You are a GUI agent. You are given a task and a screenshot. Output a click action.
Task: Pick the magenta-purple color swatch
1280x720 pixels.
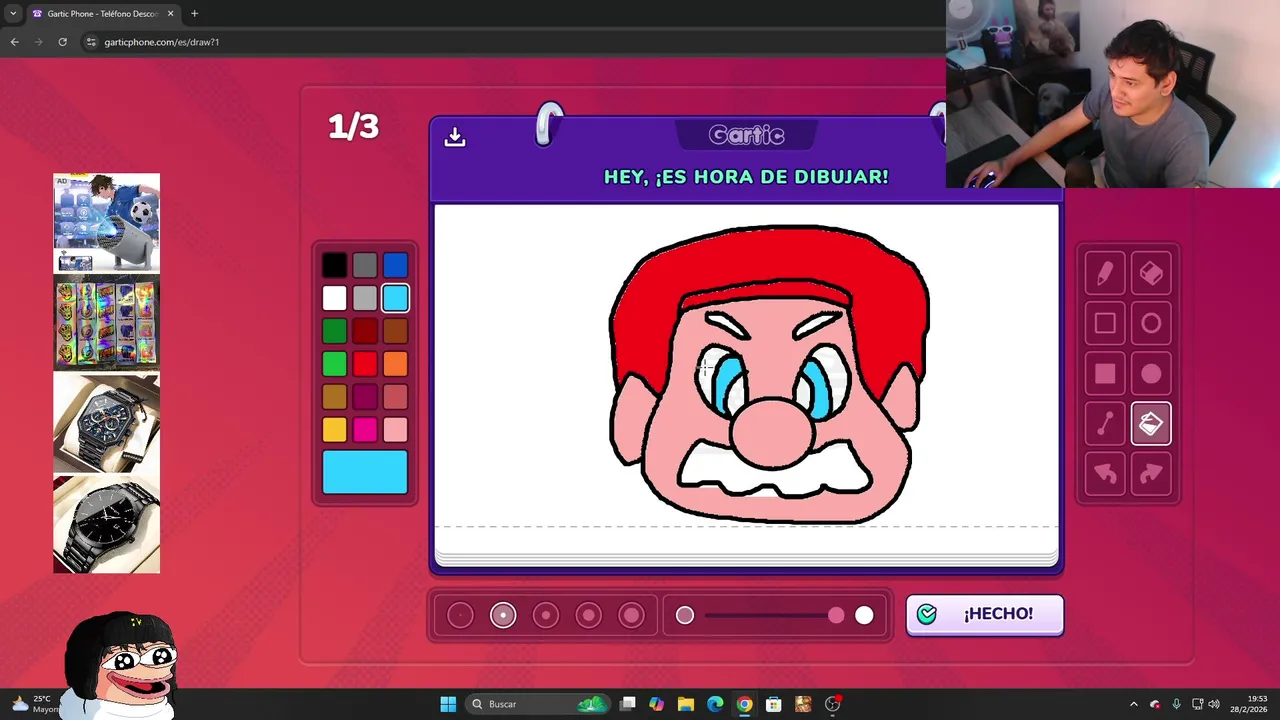pyautogui.click(x=365, y=397)
